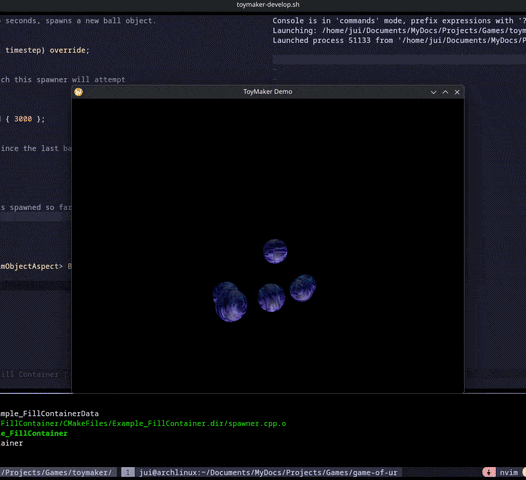Click bold green 'e_FillContainer' terminal line

coord(34,433)
